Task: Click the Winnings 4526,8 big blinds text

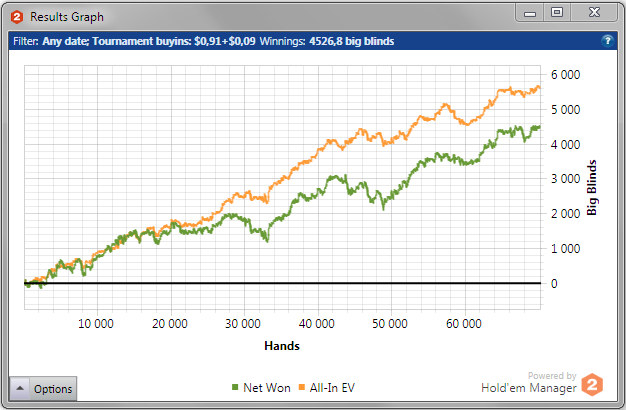Action: [x=327, y=41]
